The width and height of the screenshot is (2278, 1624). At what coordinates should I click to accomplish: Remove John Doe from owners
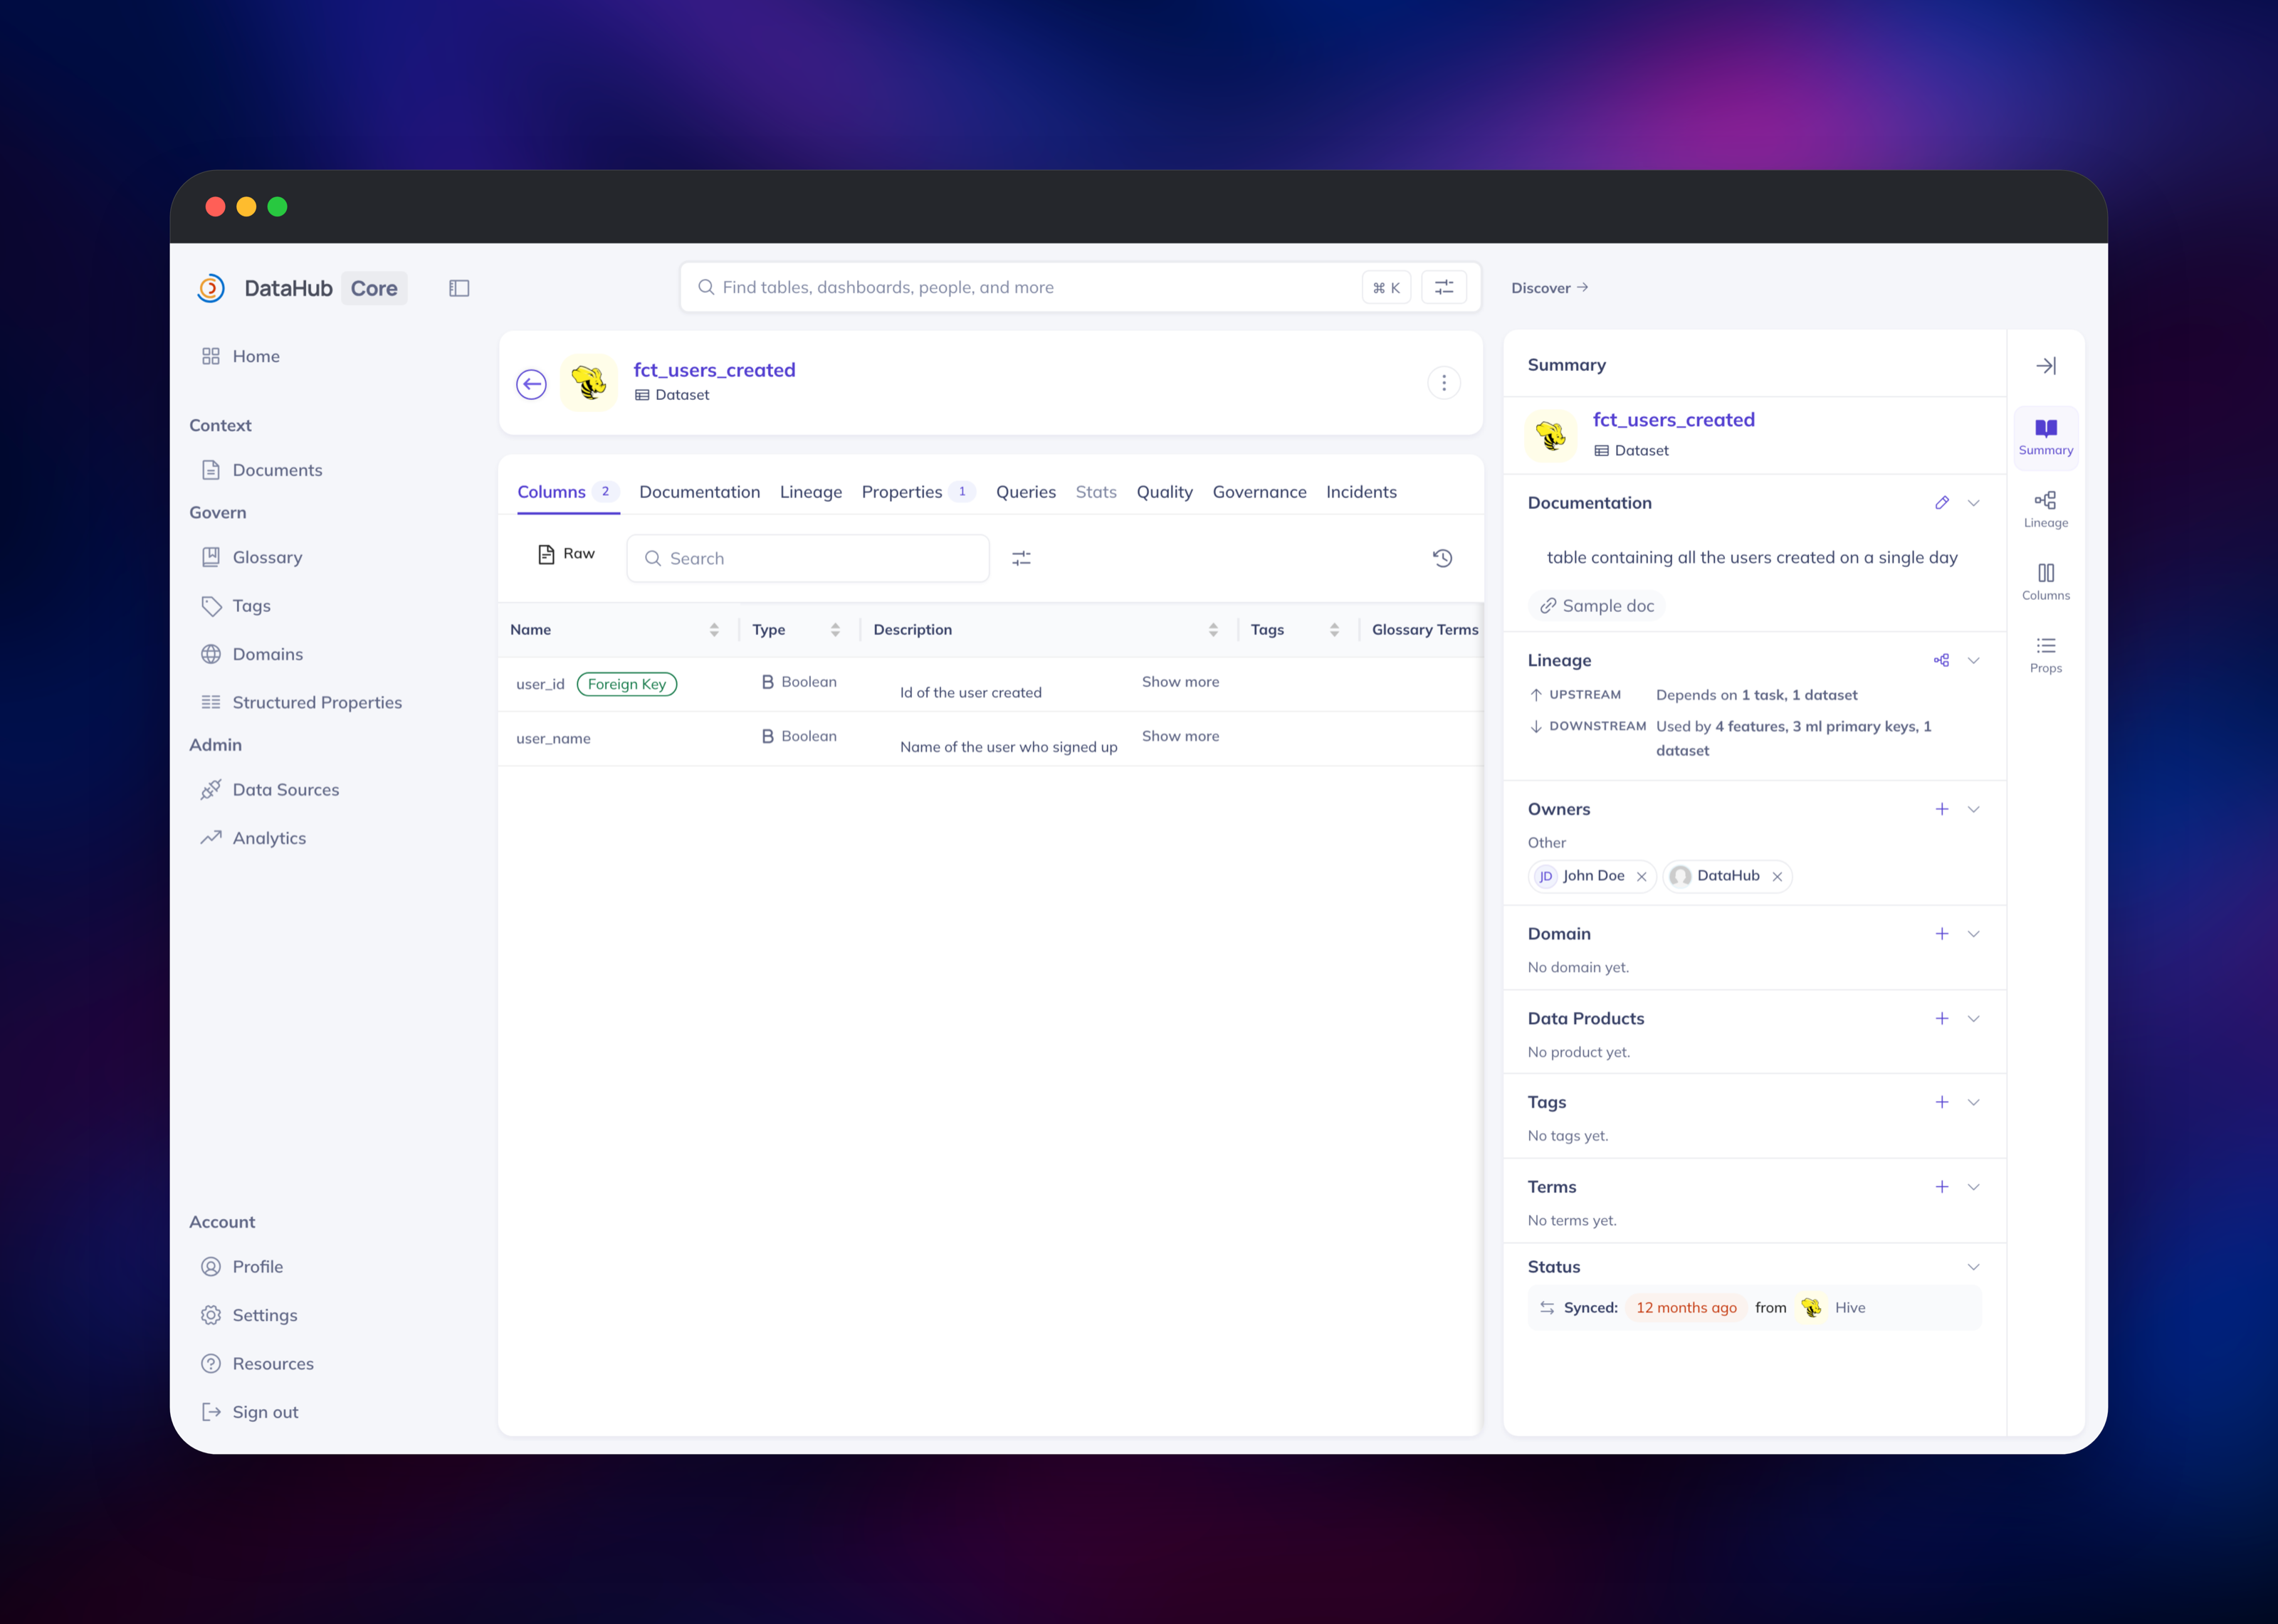click(x=1641, y=877)
